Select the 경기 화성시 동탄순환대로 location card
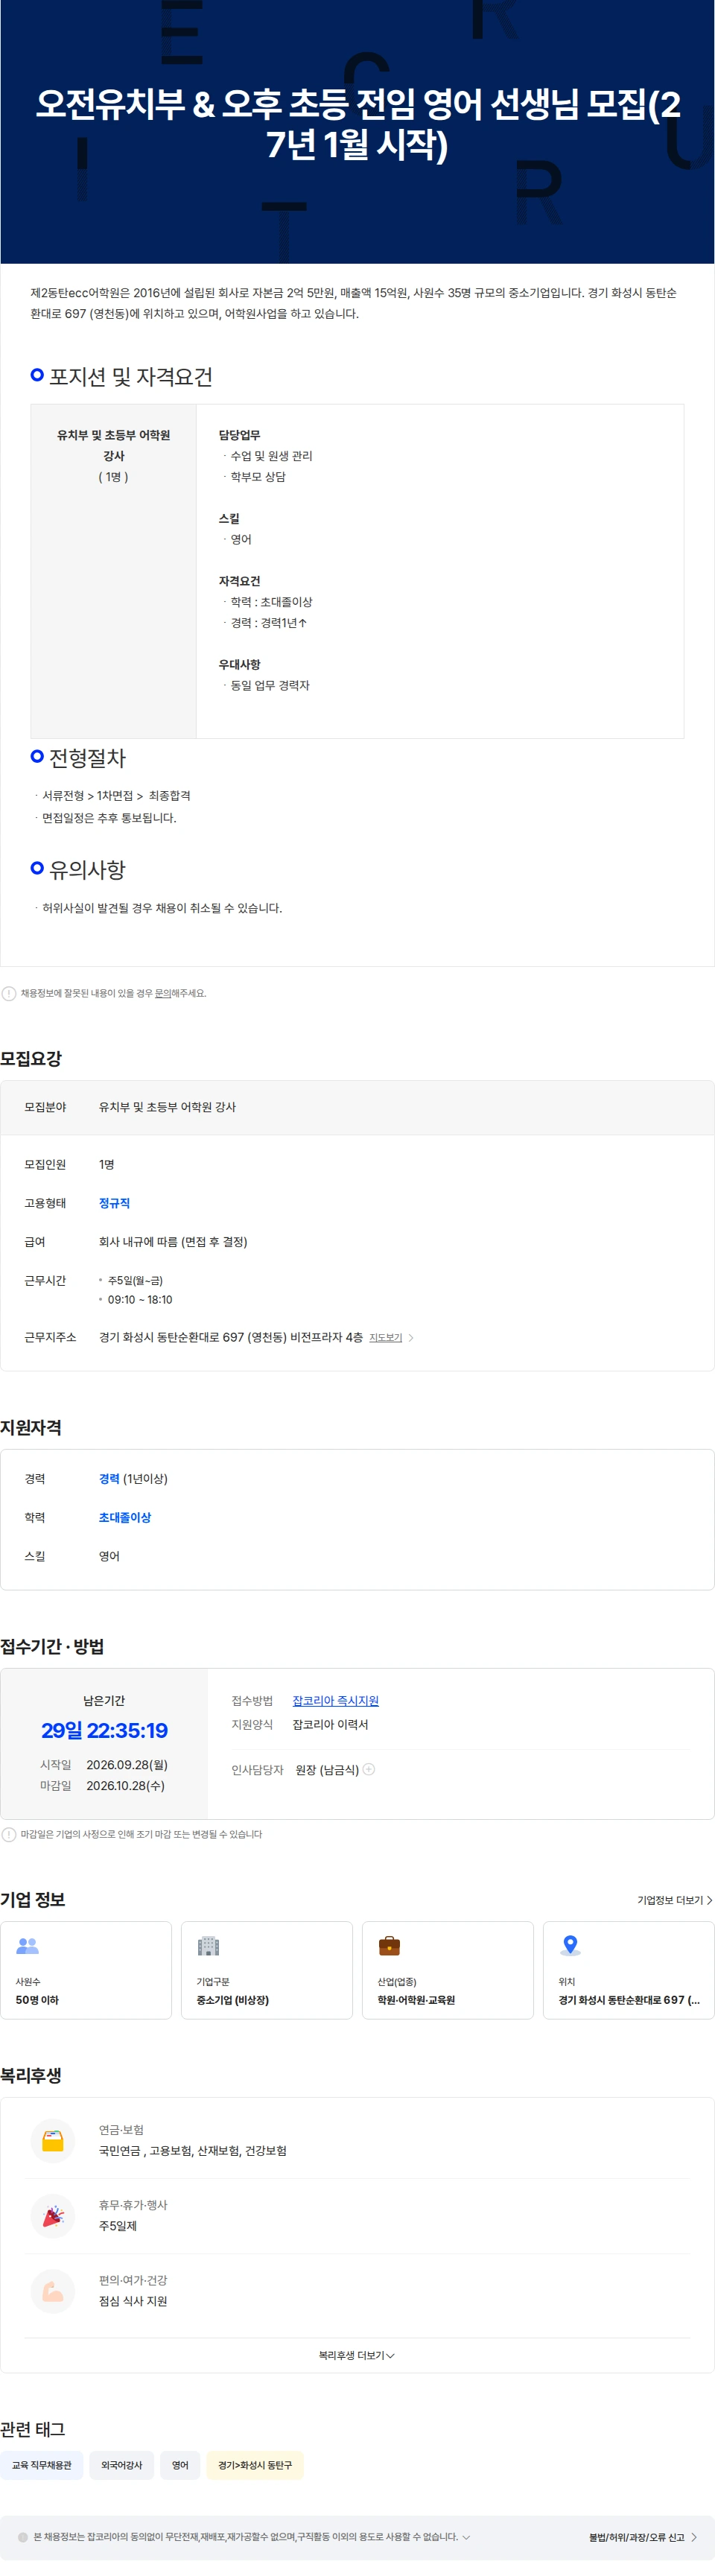The height and width of the screenshot is (2576, 715). coord(628,1970)
